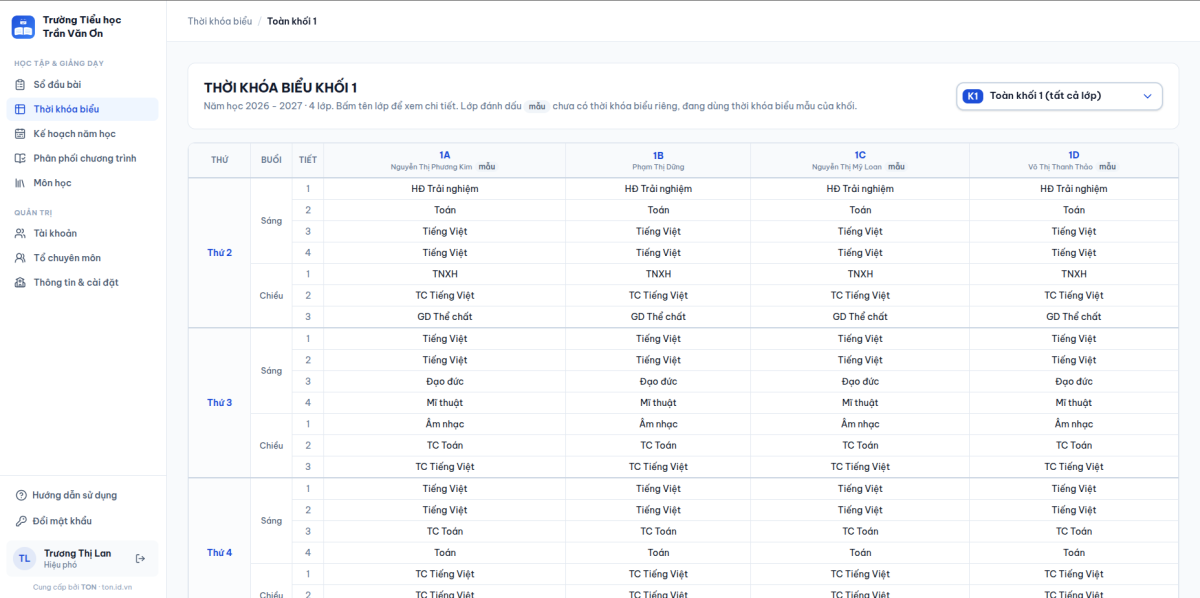
Task: Go to Môn học in the sidebar
Action: [82, 183]
